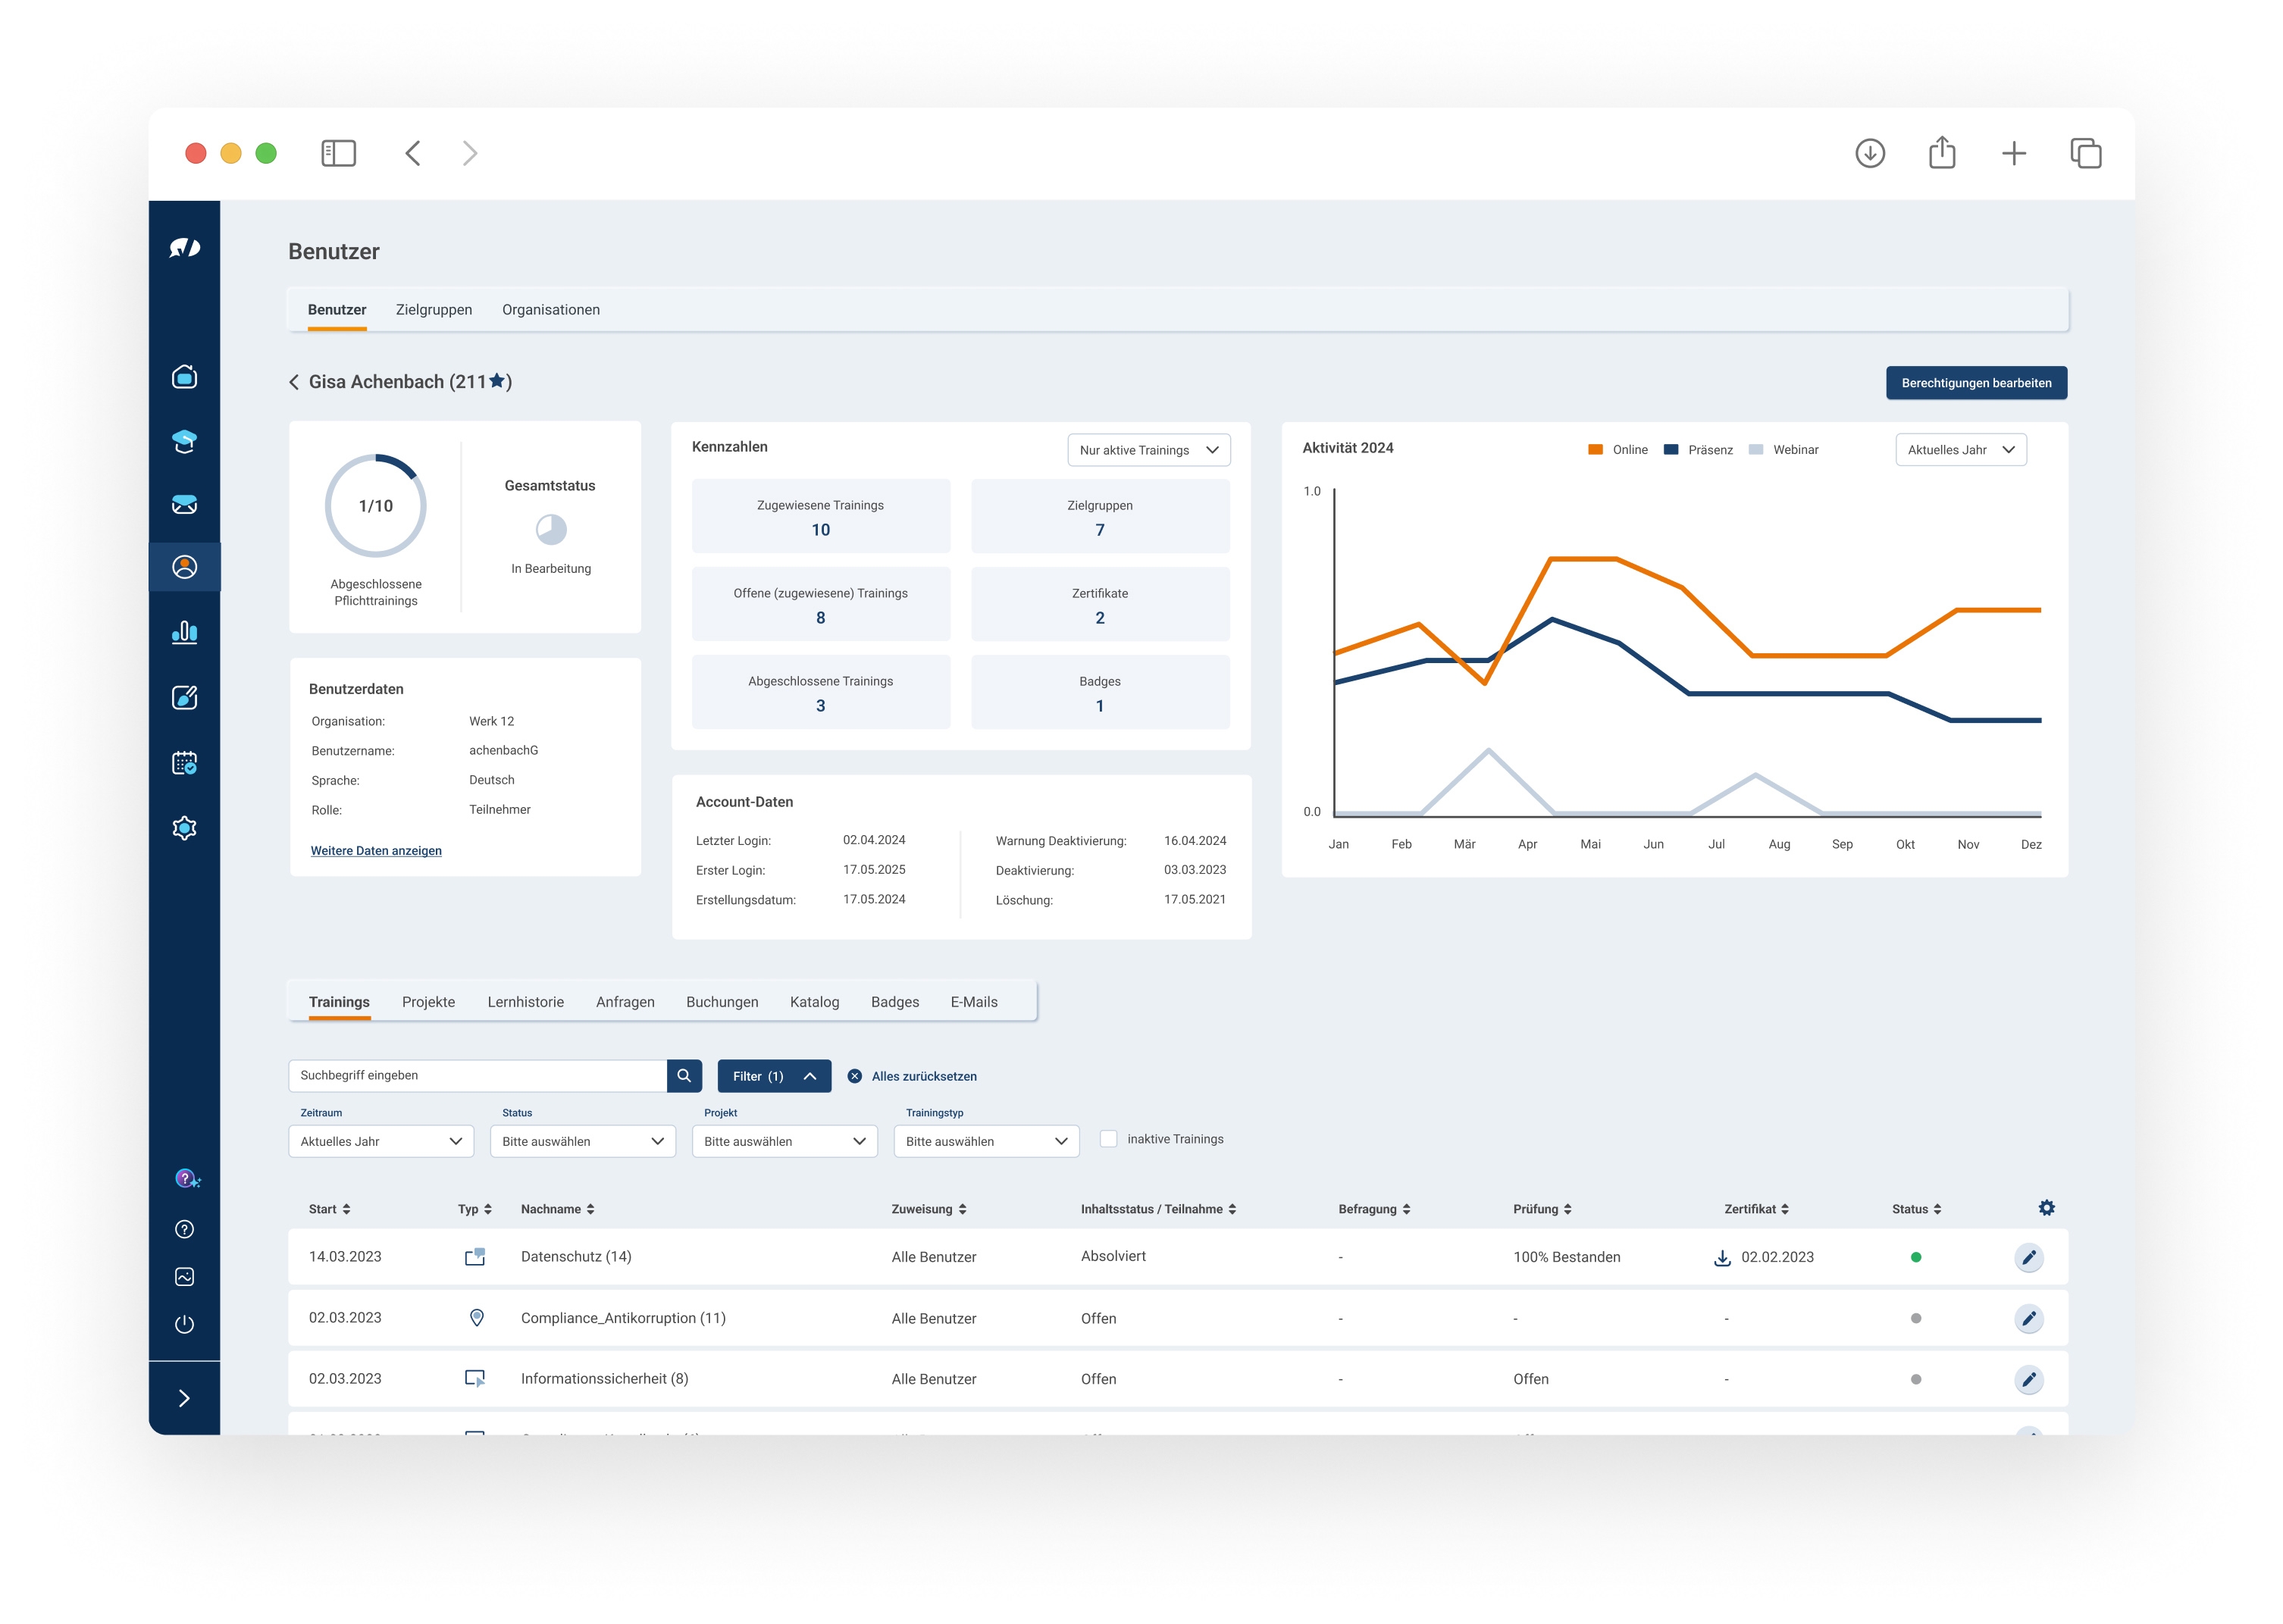Click the power logout icon in sidebar

pyautogui.click(x=184, y=1324)
